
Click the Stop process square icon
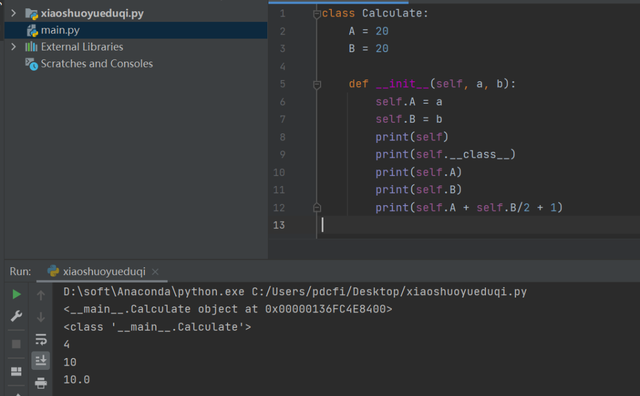tap(16, 344)
